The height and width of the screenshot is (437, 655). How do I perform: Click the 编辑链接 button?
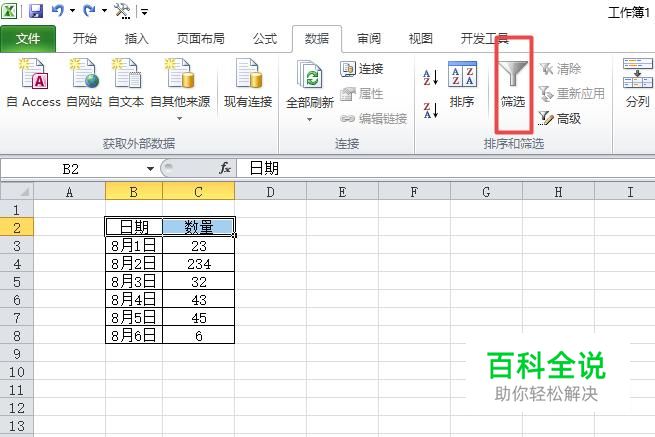pos(374,119)
